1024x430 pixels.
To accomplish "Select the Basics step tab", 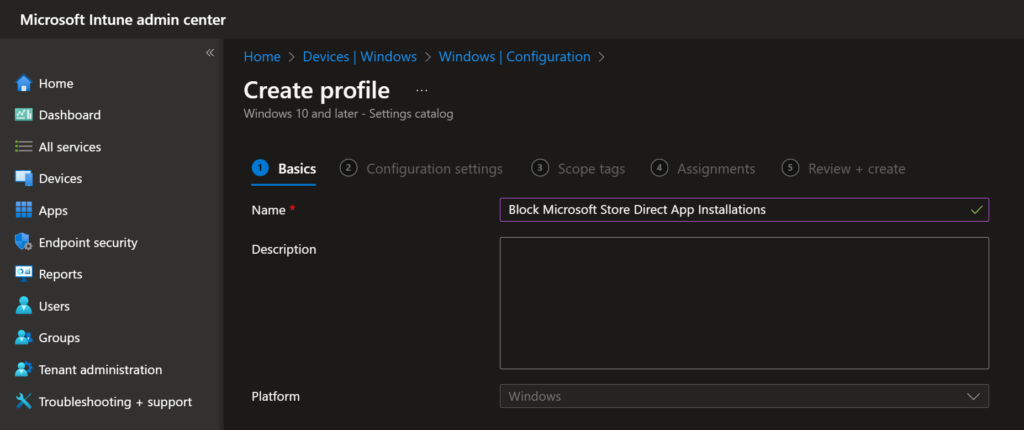I will coord(284,169).
